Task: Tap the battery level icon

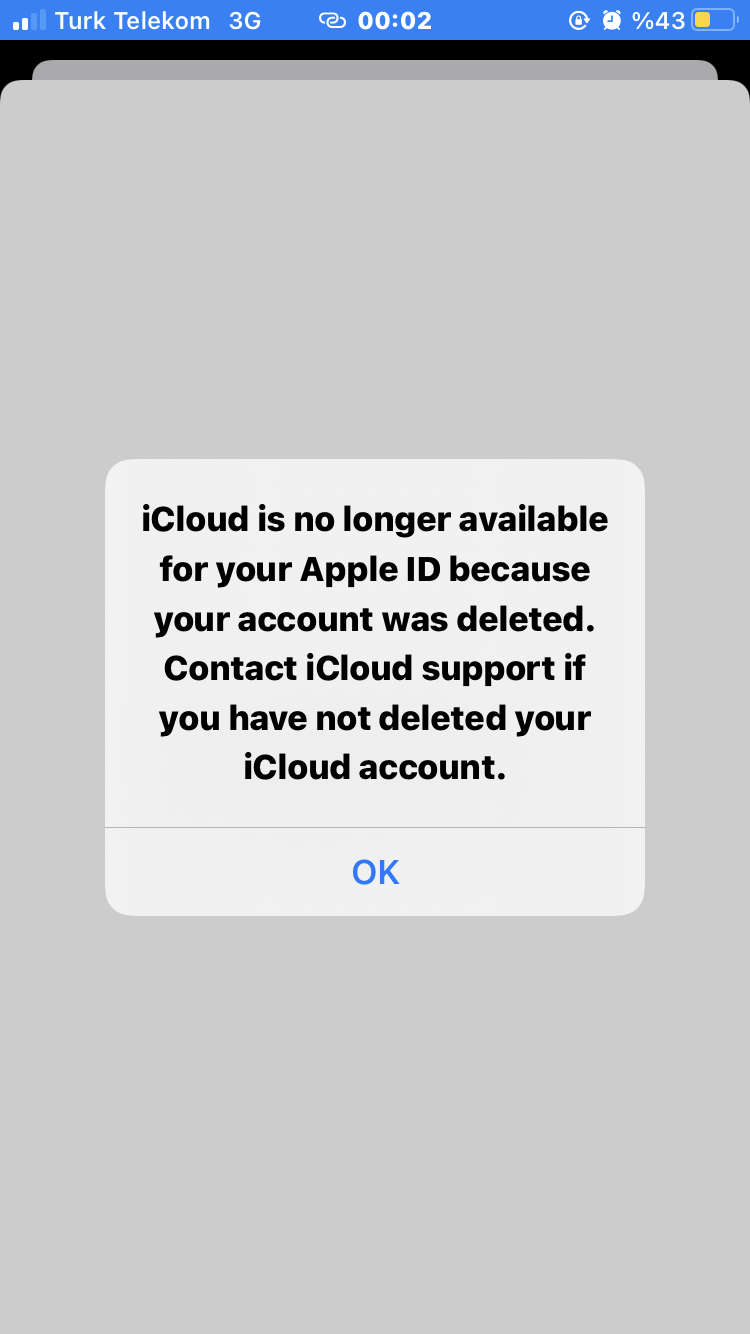Action: coord(715,20)
